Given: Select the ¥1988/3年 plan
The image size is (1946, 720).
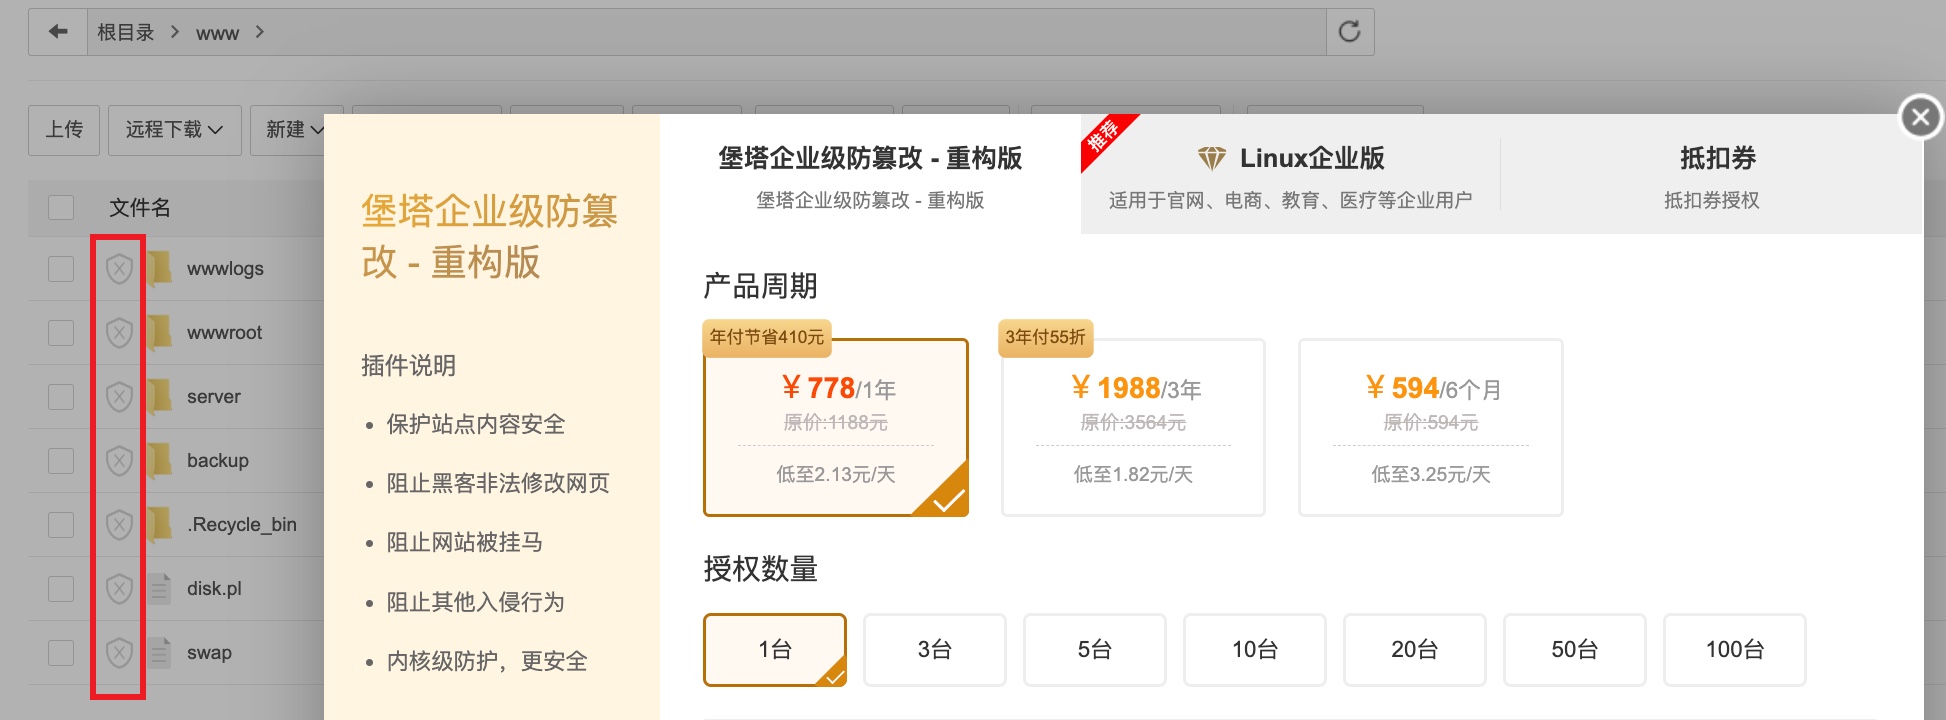Looking at the screenshot, I should [1133, 427].
